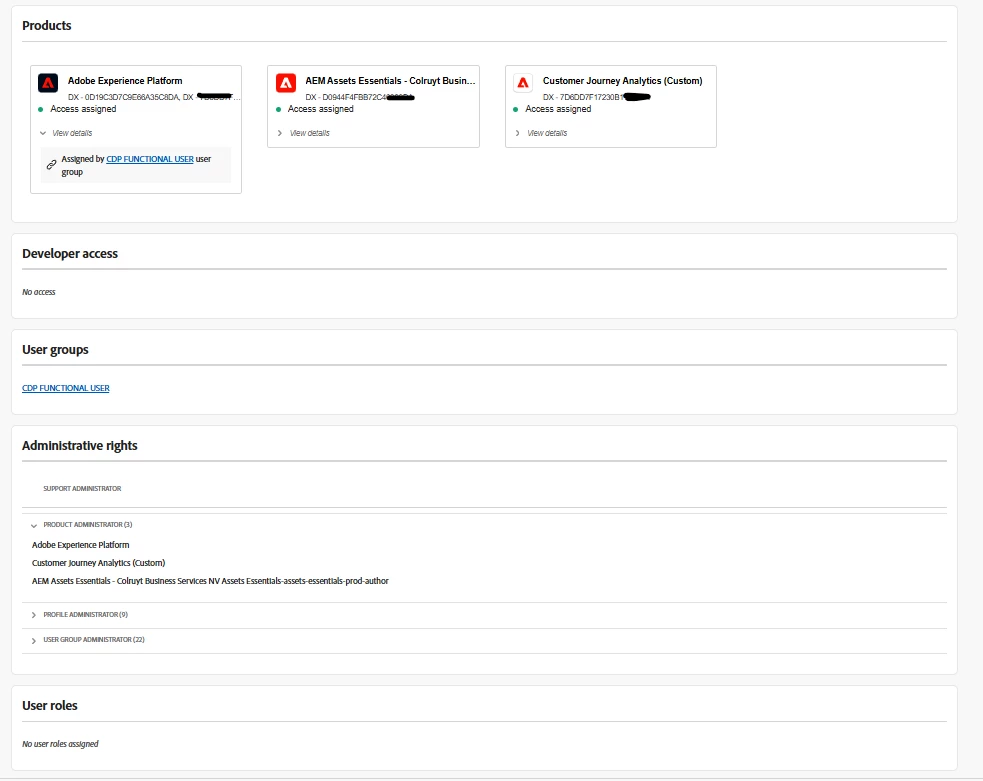Click the Customer Journey Analytics product icon
The height and width of the screenshot is (781, 983).
pos(523,83)
